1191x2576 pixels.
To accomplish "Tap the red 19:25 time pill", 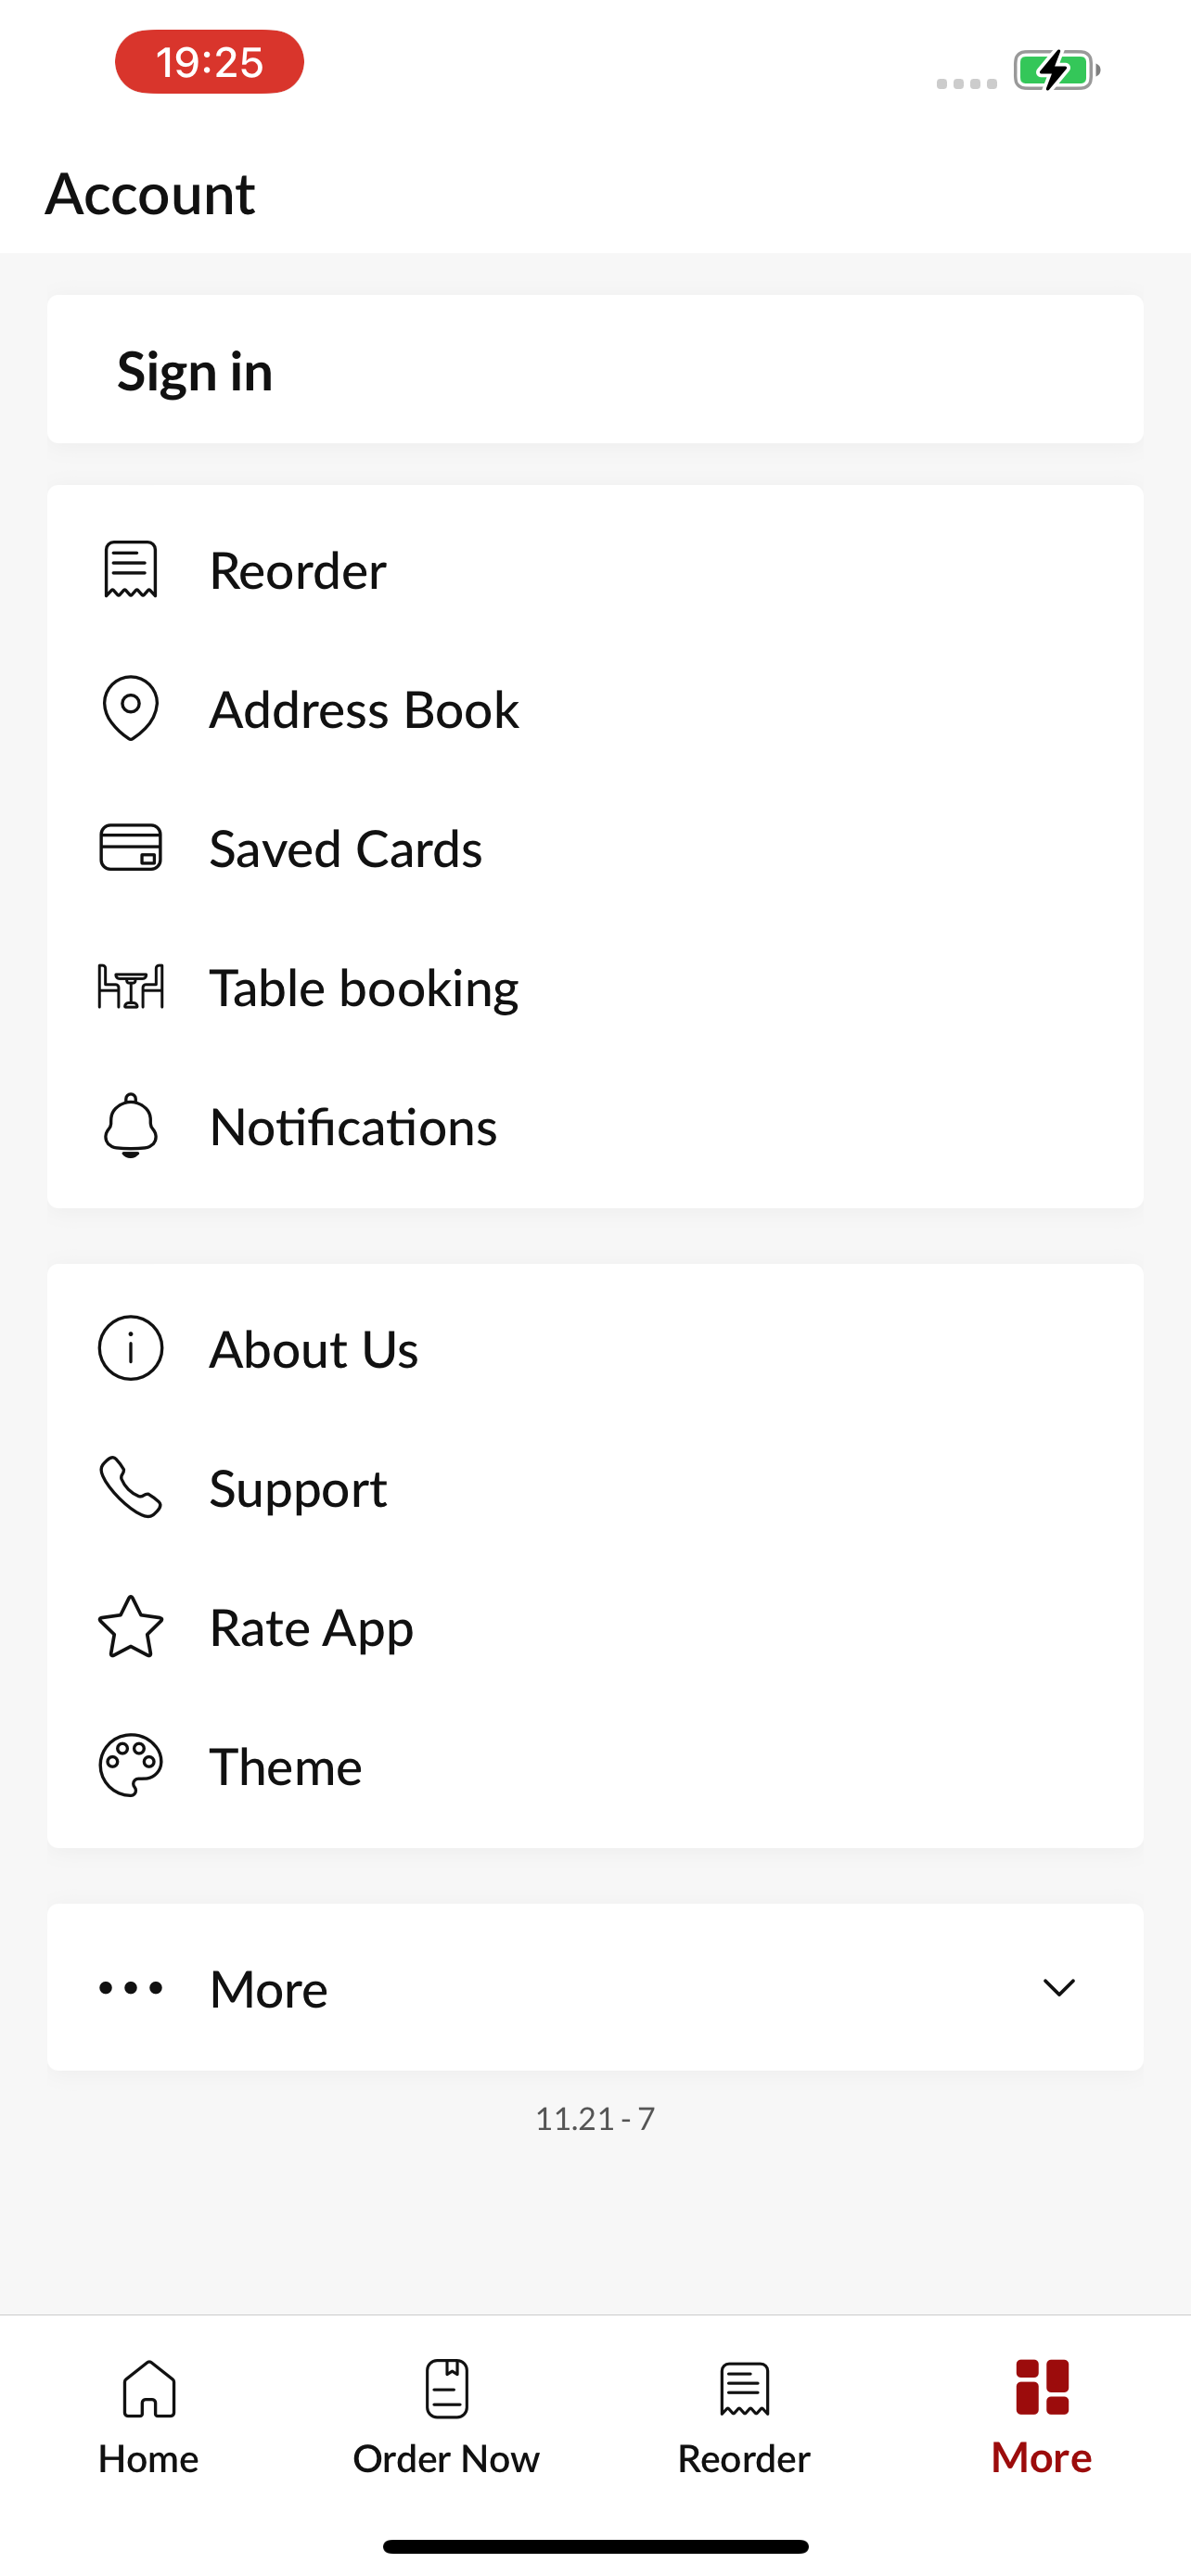I will (x=210, y=62).
